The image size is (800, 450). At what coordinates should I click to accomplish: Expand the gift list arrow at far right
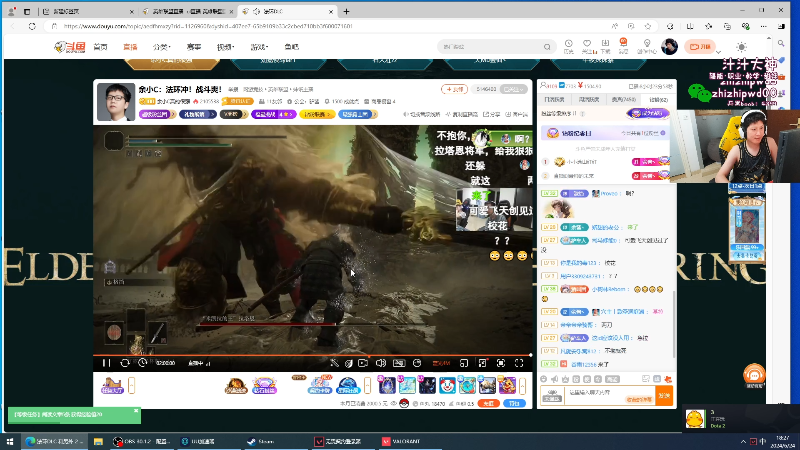(x=522, y=386)
